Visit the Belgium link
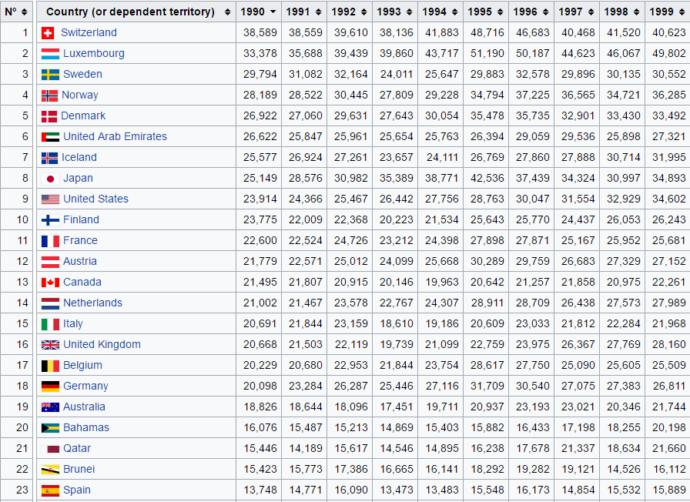Viewport: 690px width, 502px height. pos(83,365)
